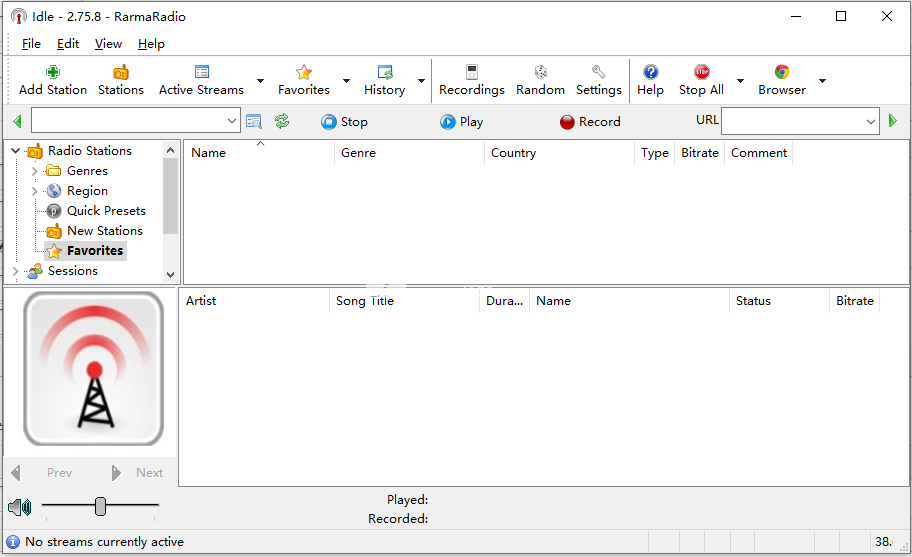Show Active Streams view
Viewport: 912px width, 557px height.
tap(201, 80)
